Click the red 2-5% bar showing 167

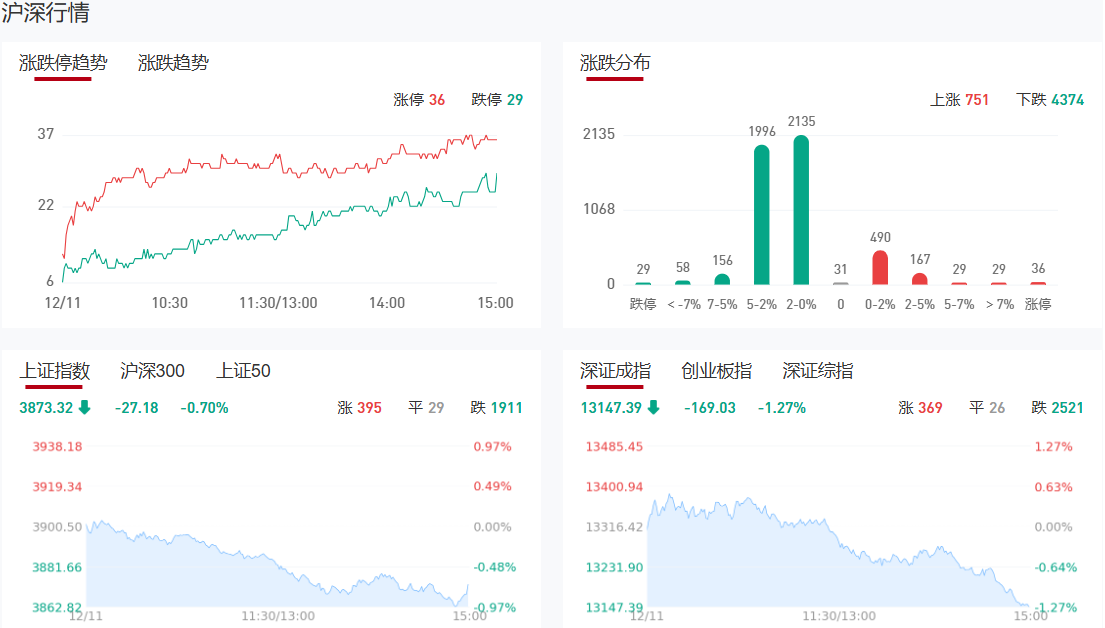[x=920, y=279]
